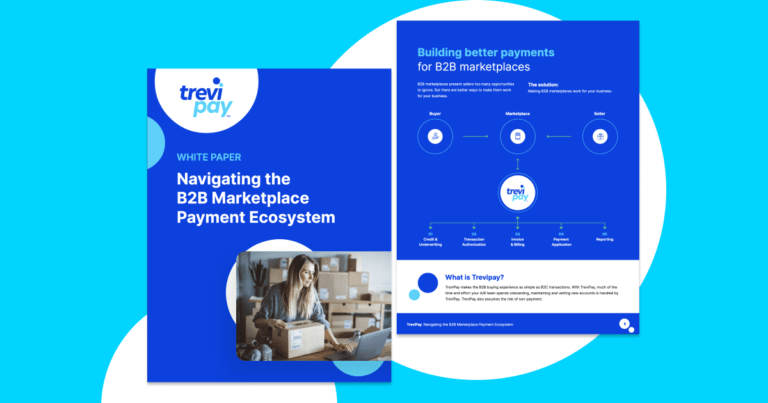Viewport: 768px width, 403px height.
Task: Click the Marketplace icon in the diagram
Action: [518, 136]
